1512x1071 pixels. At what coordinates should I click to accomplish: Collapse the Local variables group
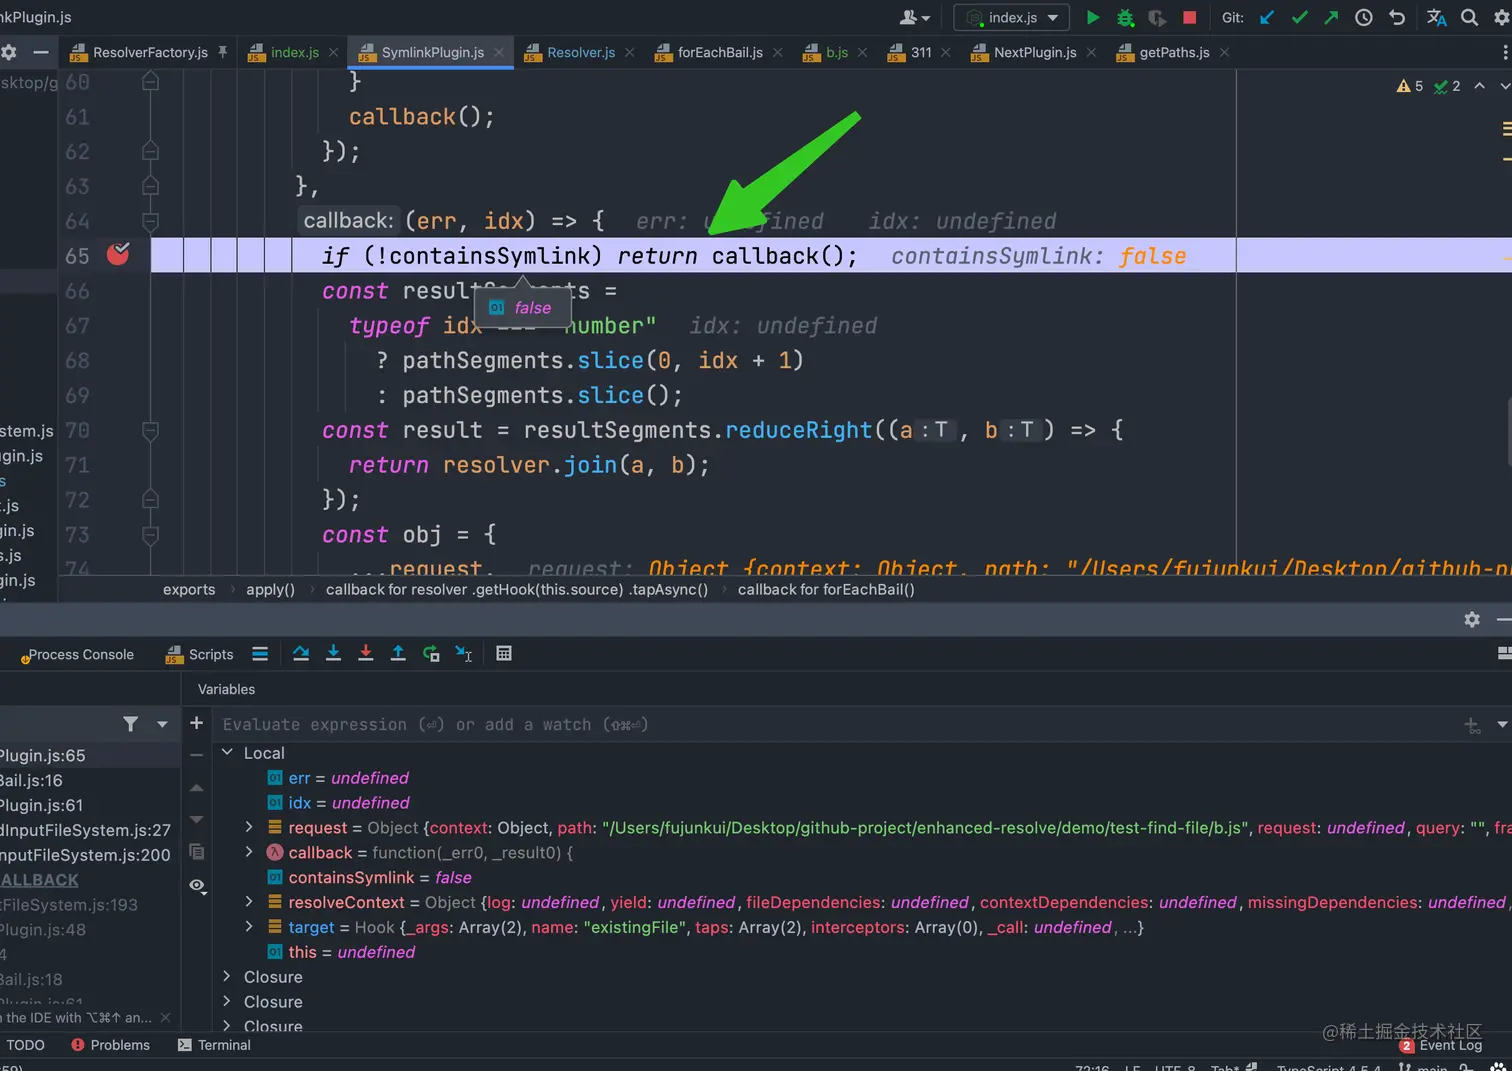click(x=227, y=752)
